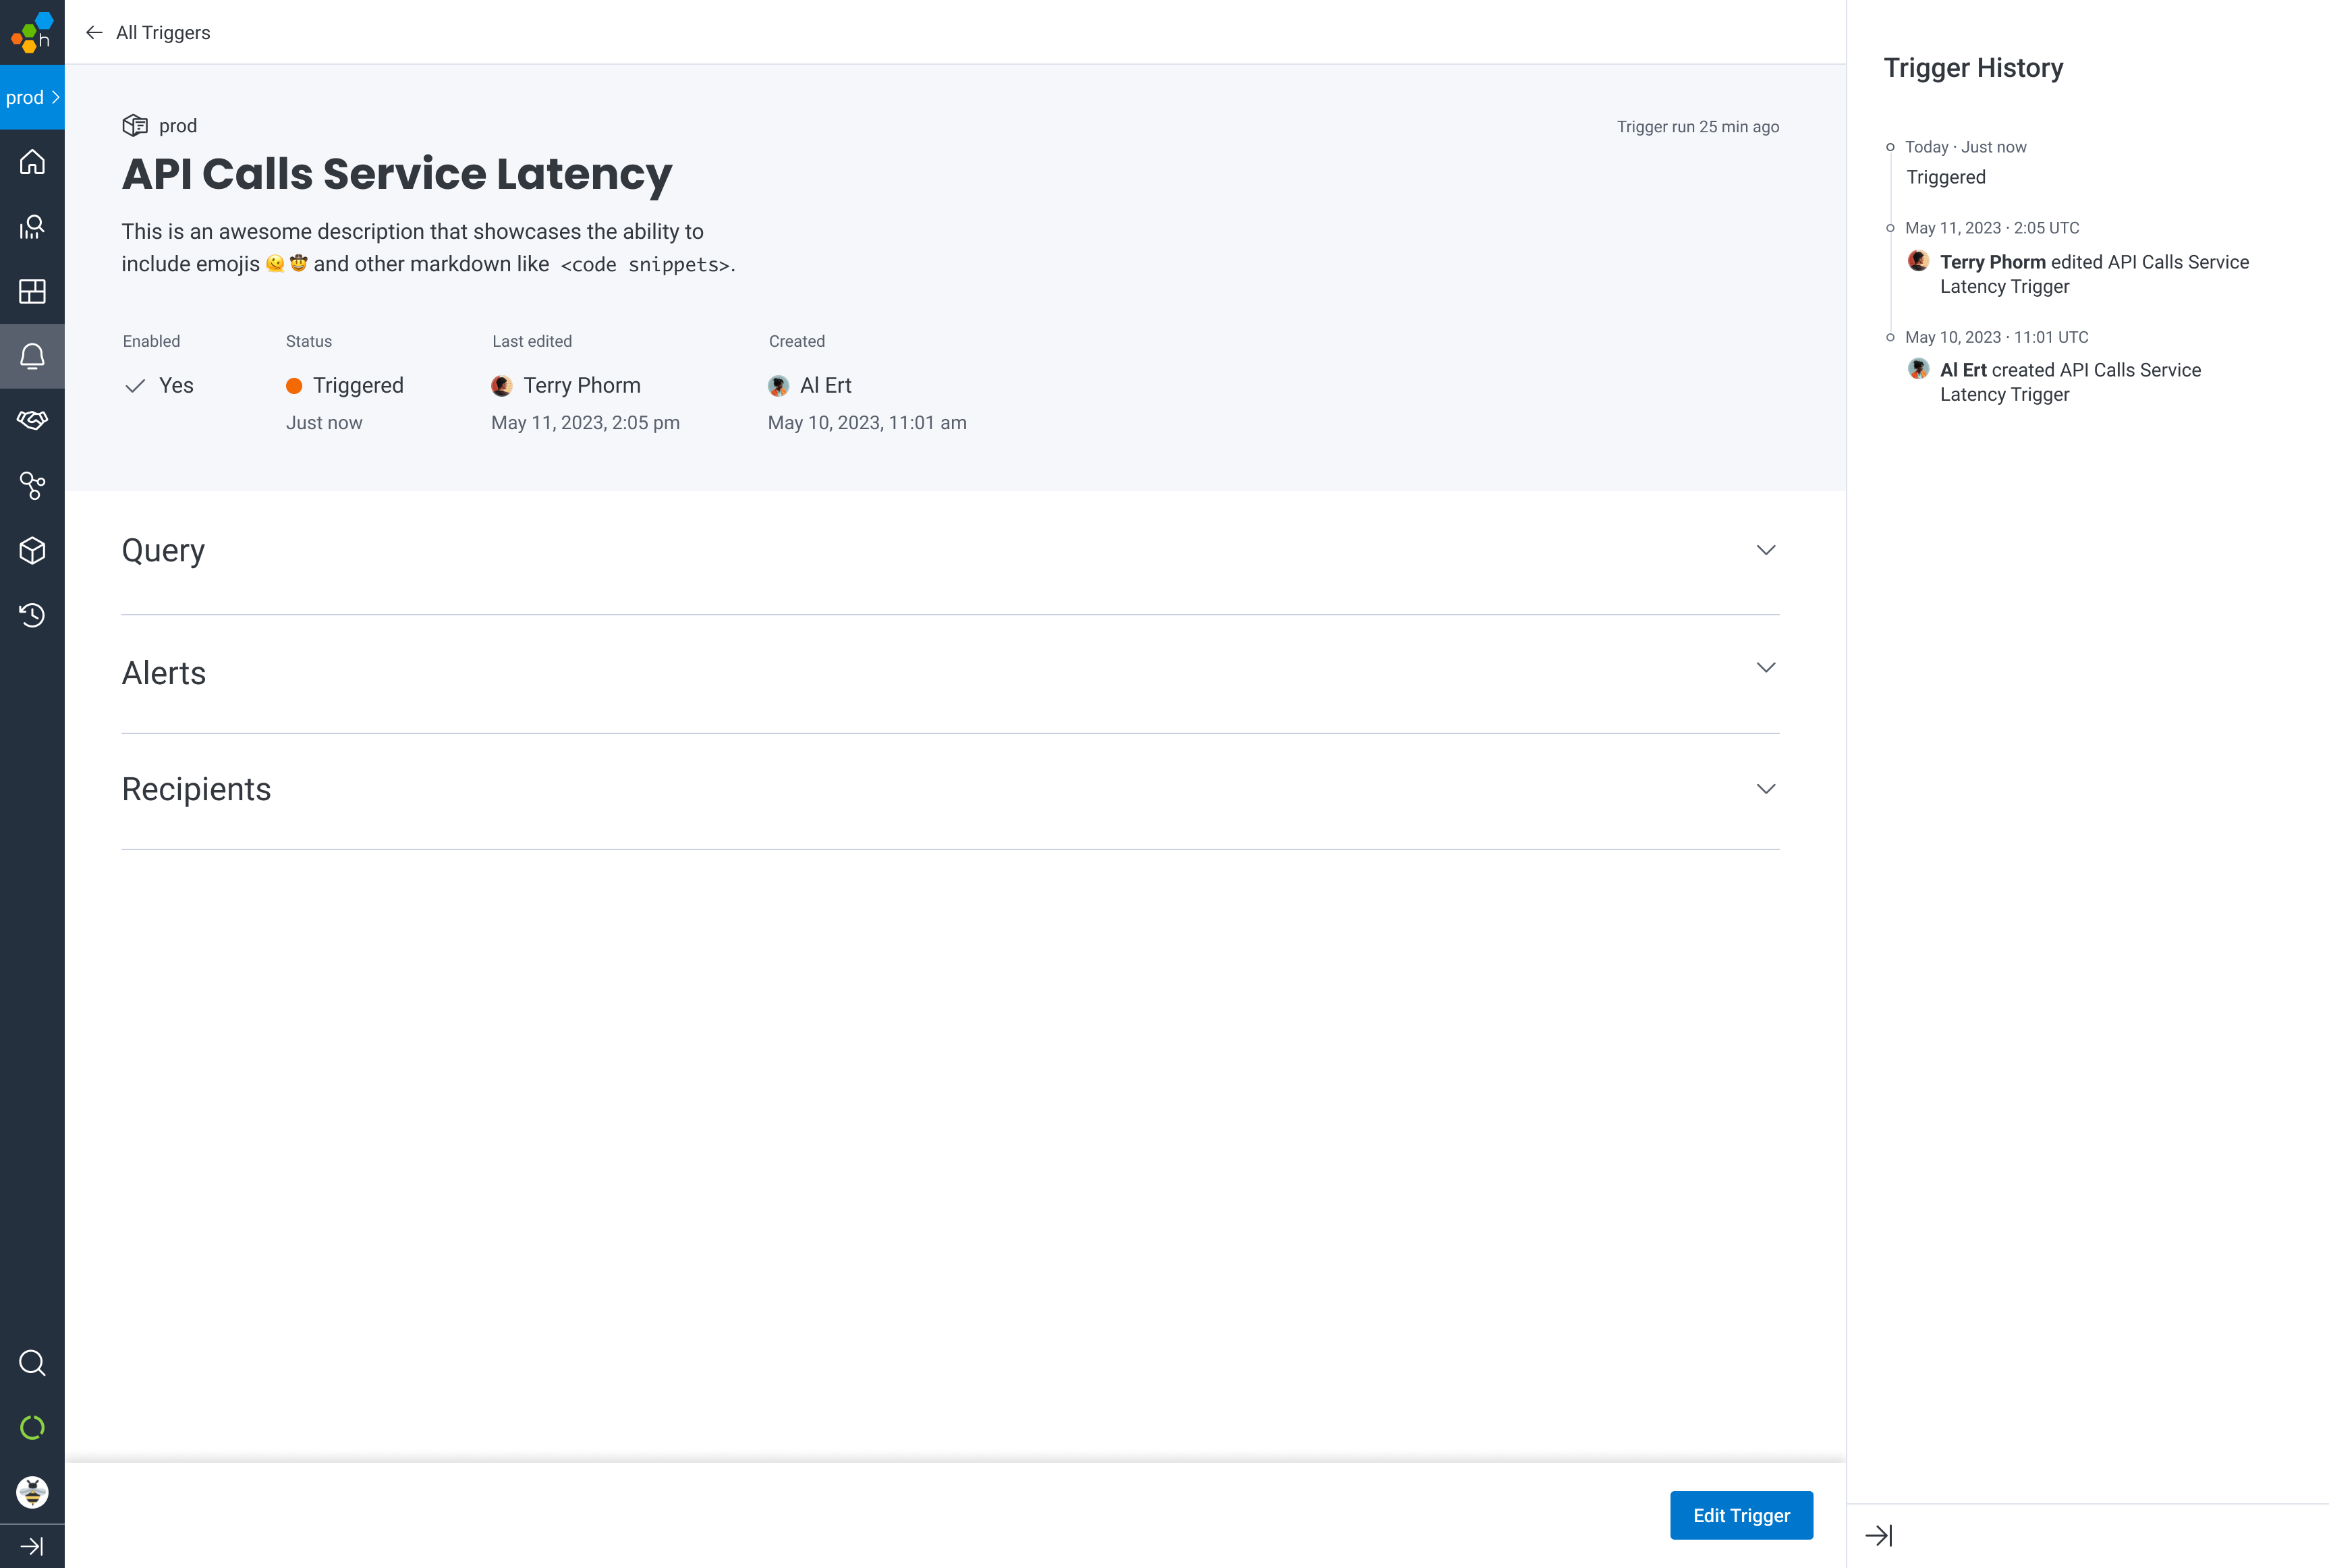Expand the left navigation sidebar
Viewport: 2329px width, 1568px height.
point(32,1546)
